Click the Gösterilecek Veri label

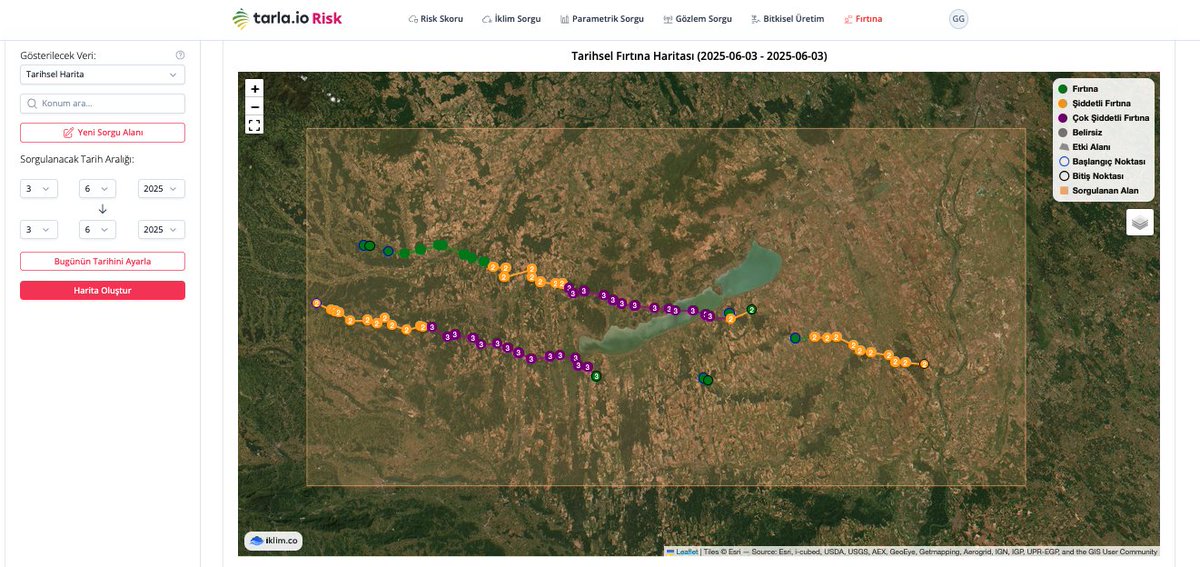[x=58, y=56]
